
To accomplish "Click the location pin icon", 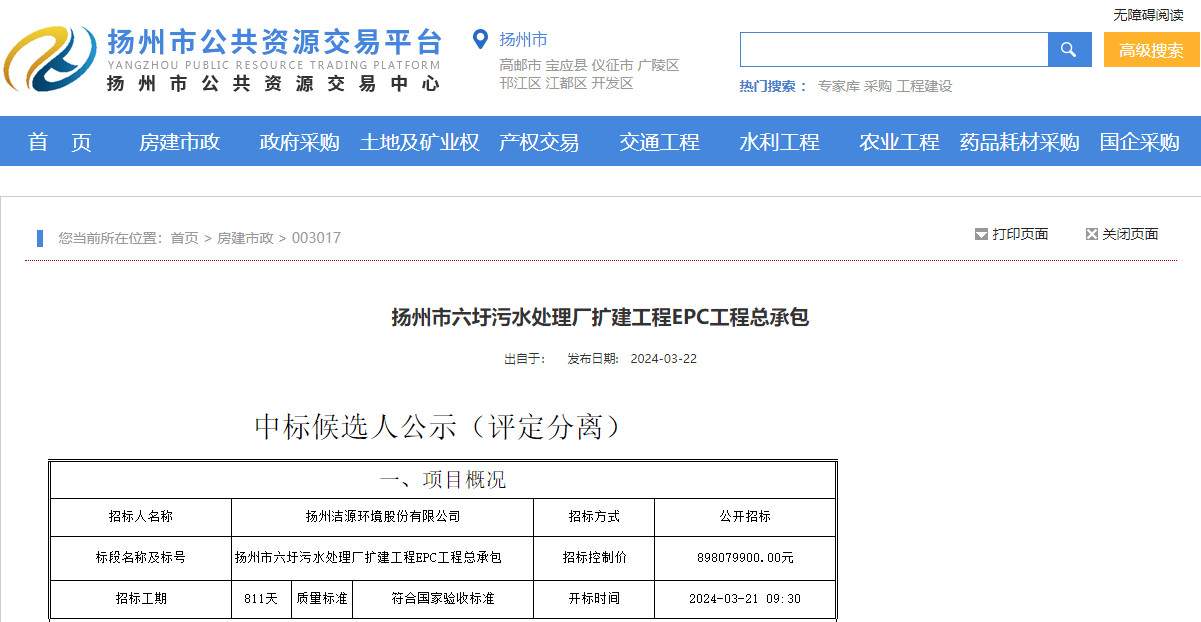I will (x=480, y=40).
